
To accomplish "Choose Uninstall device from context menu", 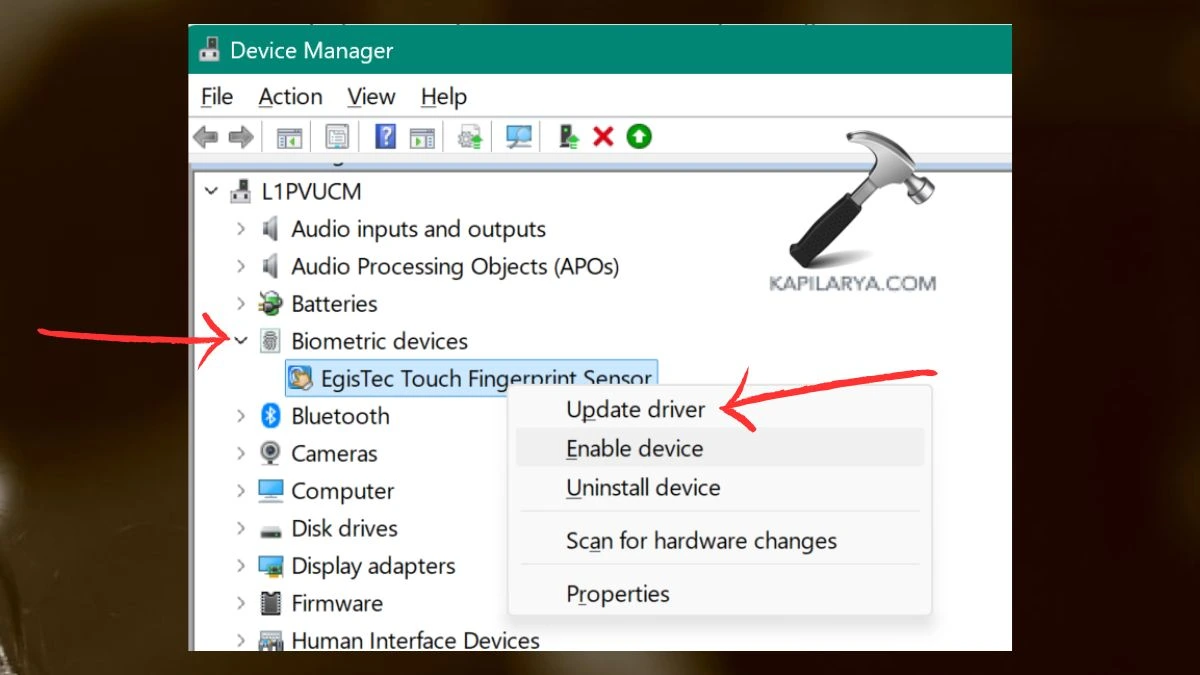I will (x=643, y=488).
